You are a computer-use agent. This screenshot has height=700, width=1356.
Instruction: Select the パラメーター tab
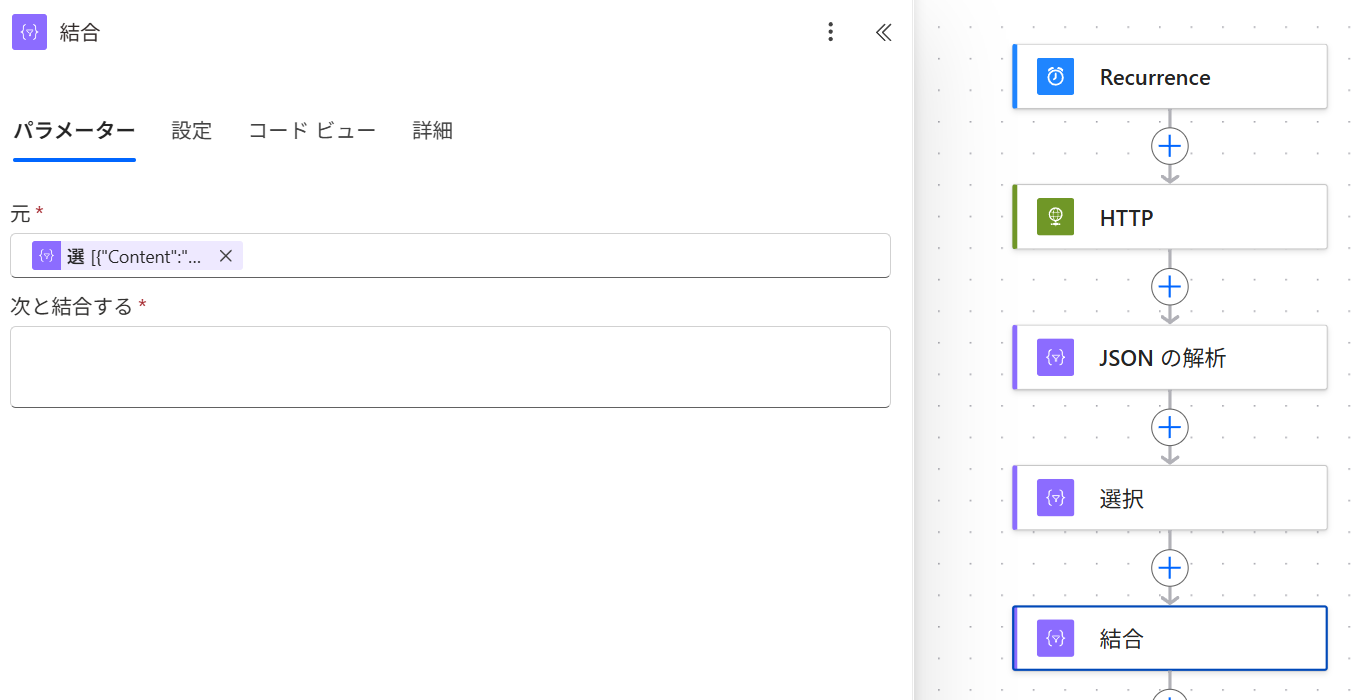click(x=74, y=131)
